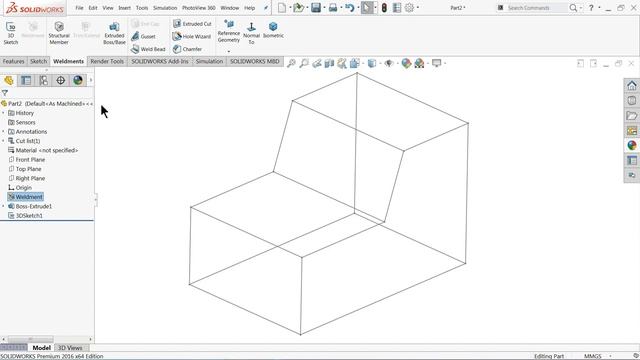Add a Gusset feature
The width and height of the screenshot is (640, 360).
(143, 36)
